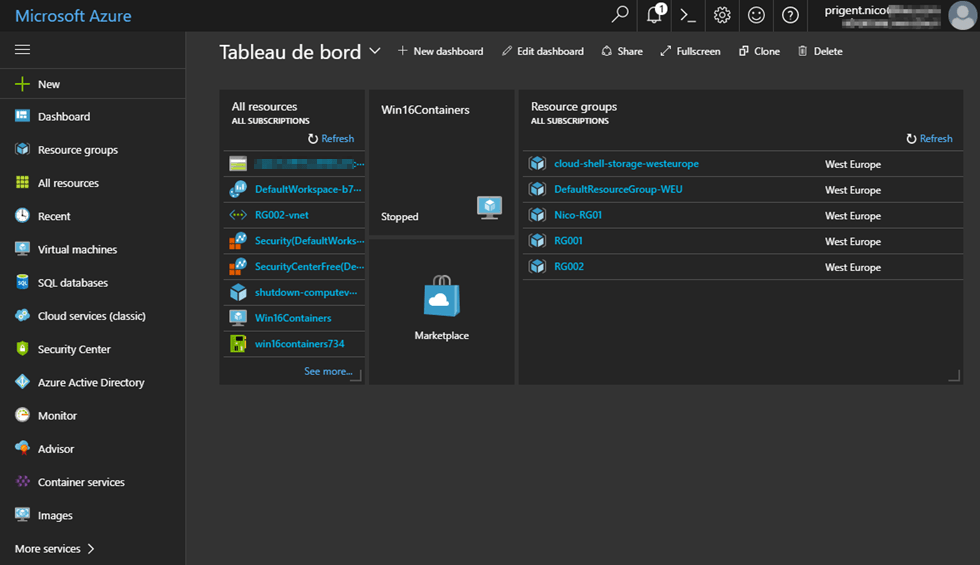Click the feedback smiley icon

[756, 15]
